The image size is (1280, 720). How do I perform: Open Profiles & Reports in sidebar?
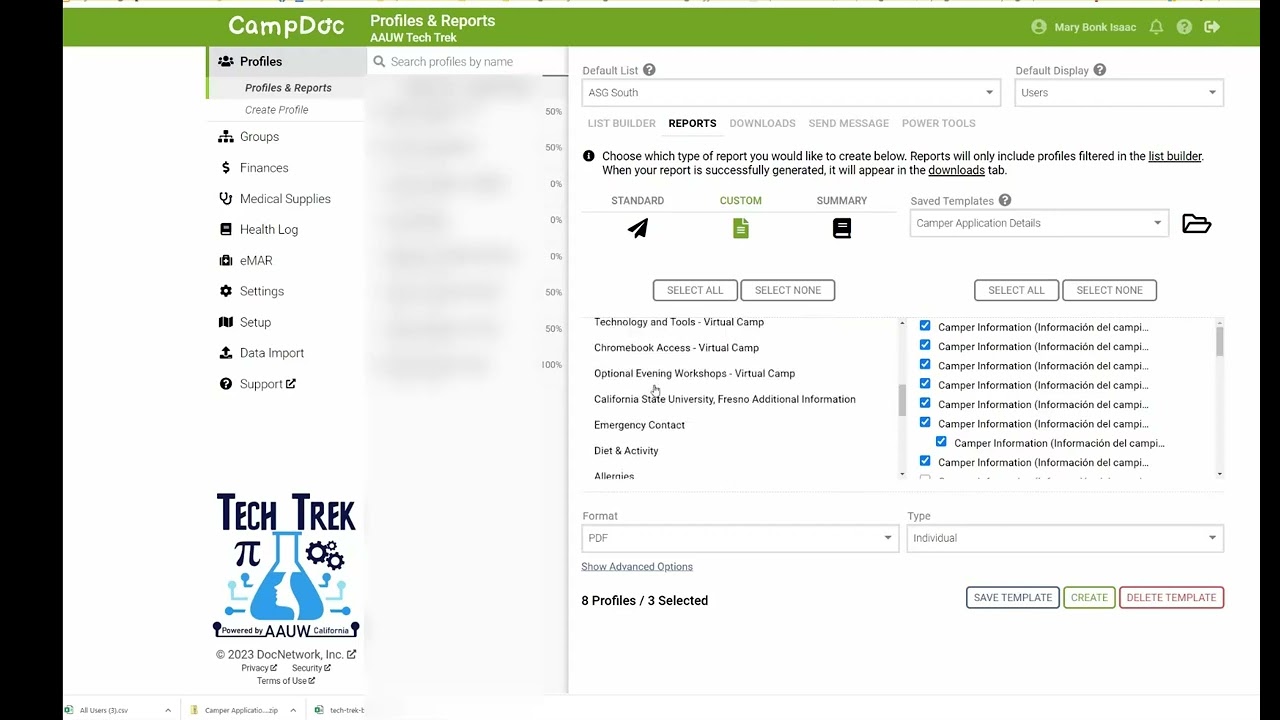click(288, 88)
